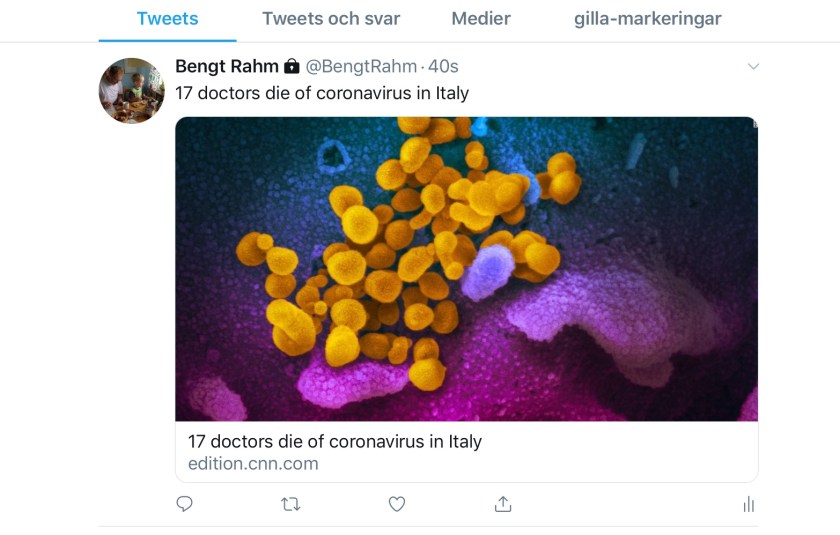Expand the tweet options chevron
Screen dimensions: 840x535
pyautogui.click(x=754, y=67)
